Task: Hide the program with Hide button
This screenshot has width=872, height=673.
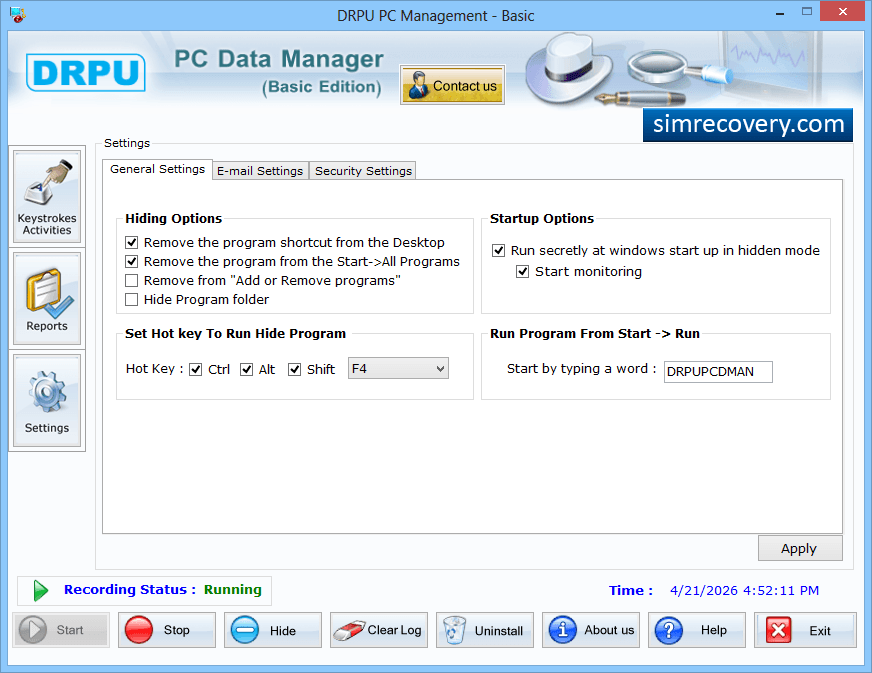Action: coord(272,630)
